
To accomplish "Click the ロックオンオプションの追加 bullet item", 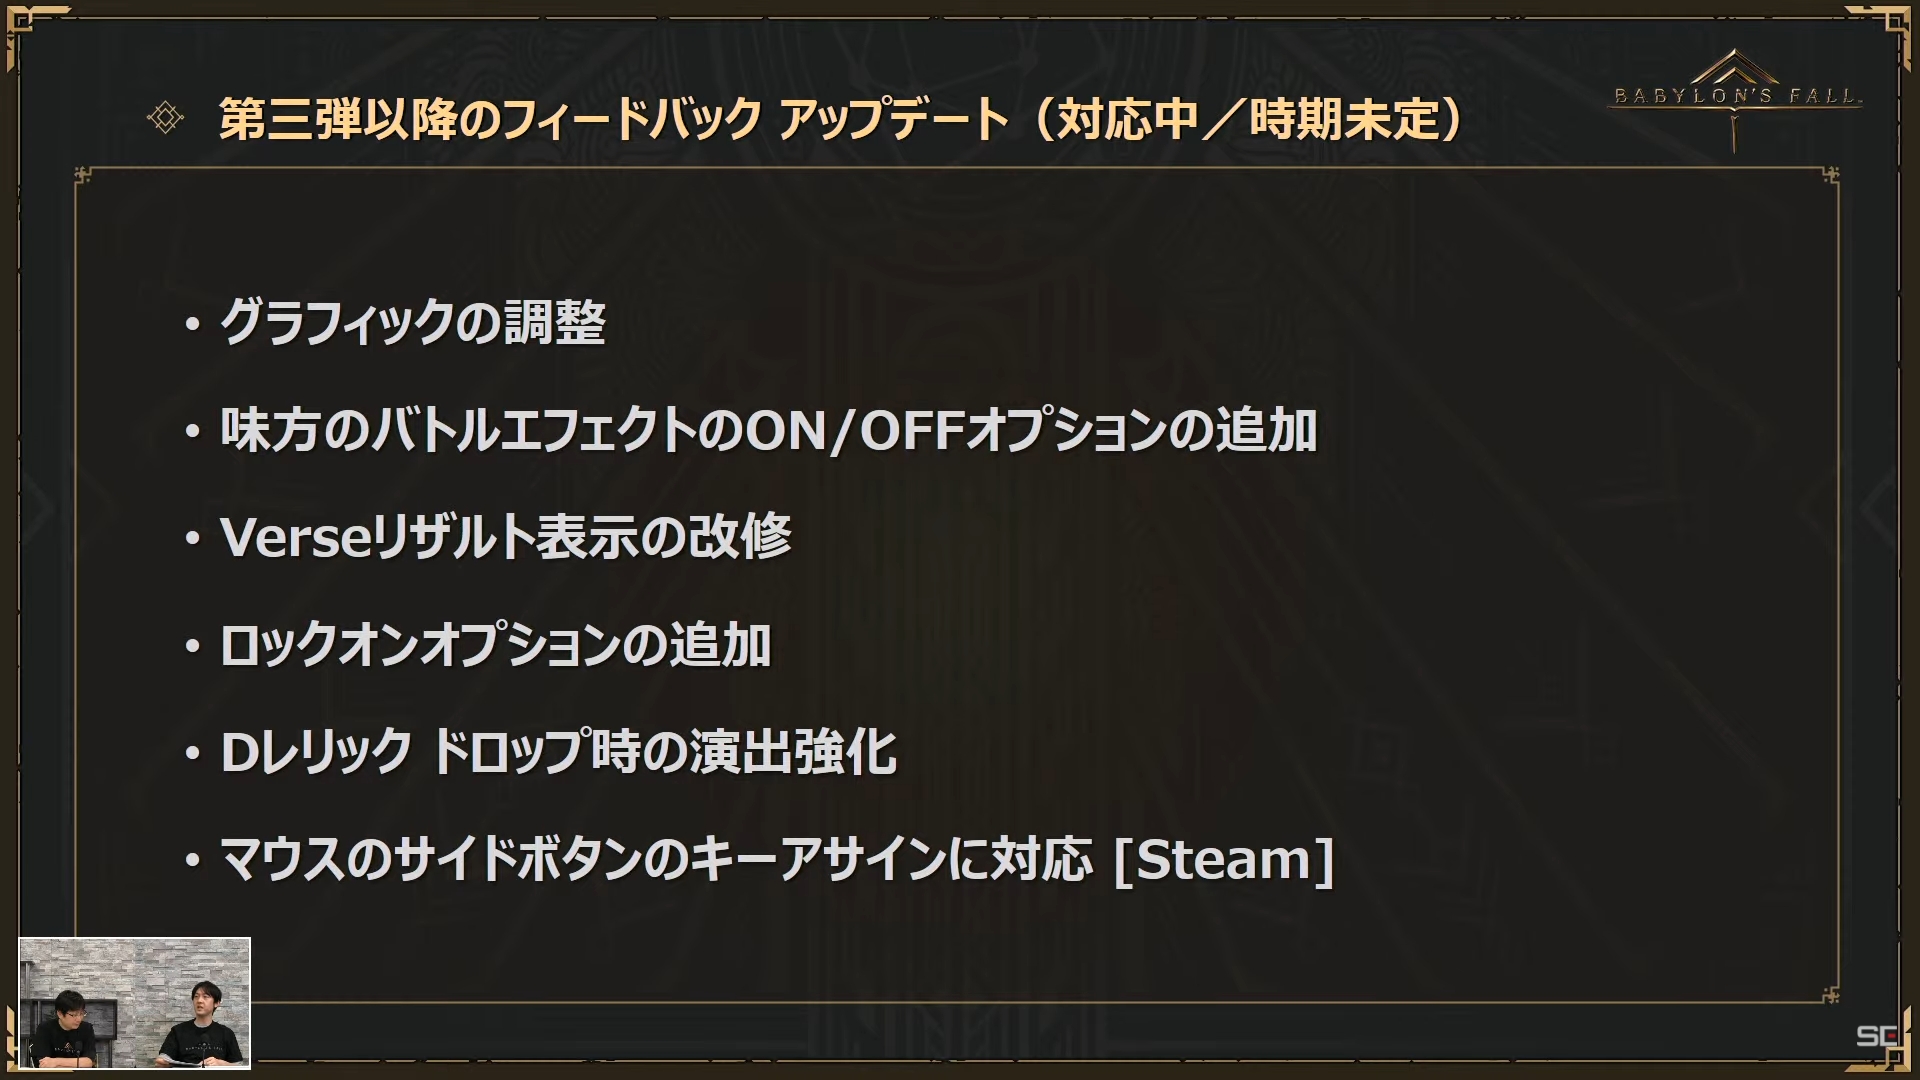I will point(495,645).
